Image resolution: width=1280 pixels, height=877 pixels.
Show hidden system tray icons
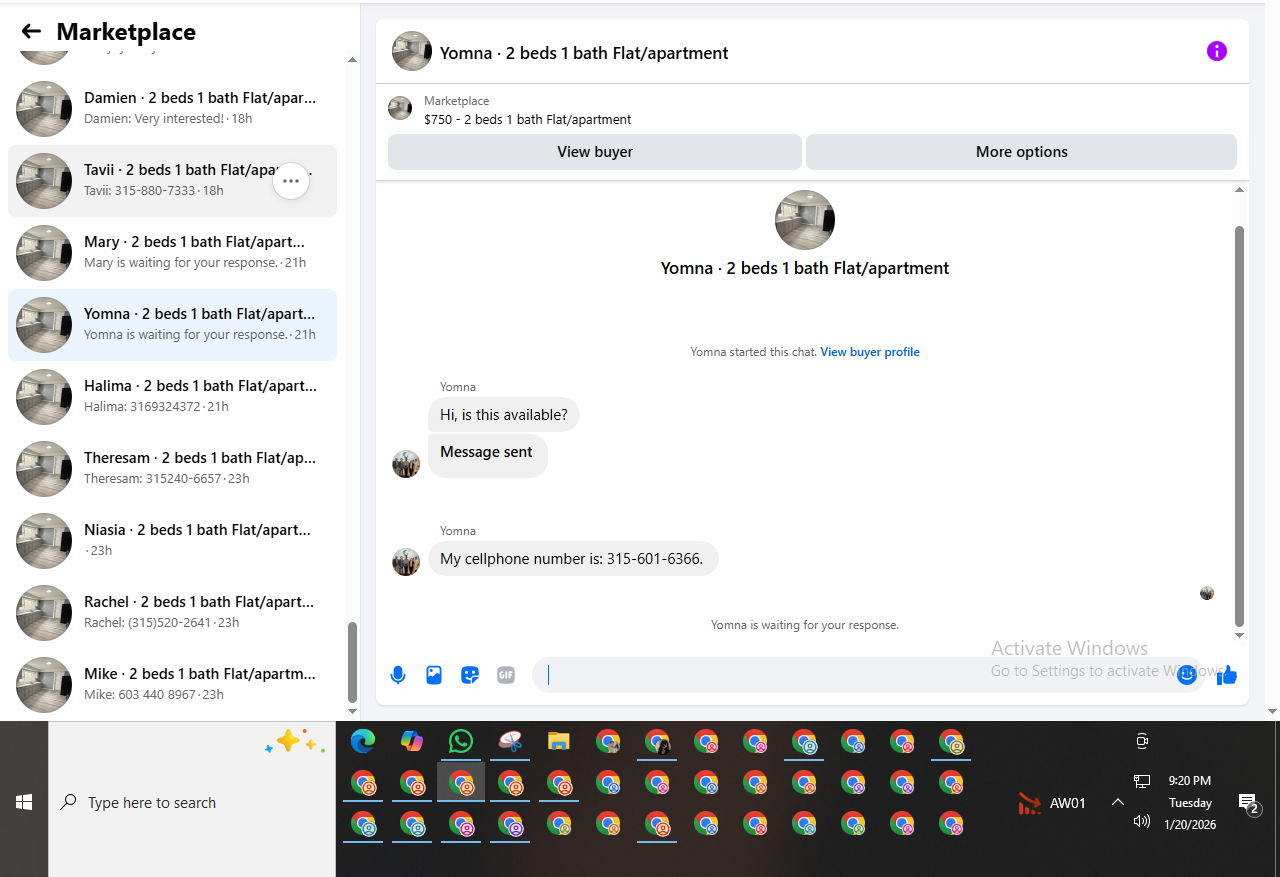pyautogui.click(x=1118, y=802)
